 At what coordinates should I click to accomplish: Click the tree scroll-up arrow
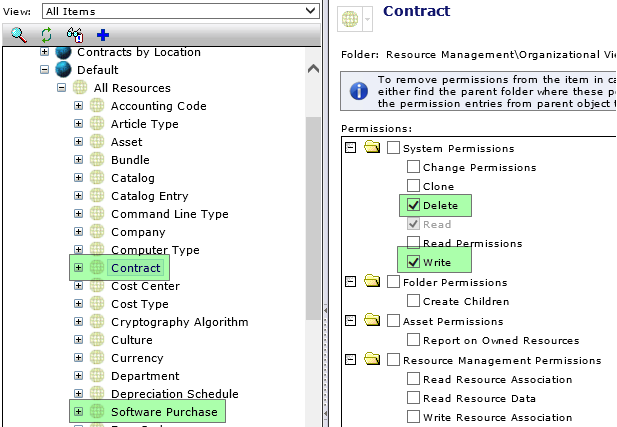tap(313, 69)
